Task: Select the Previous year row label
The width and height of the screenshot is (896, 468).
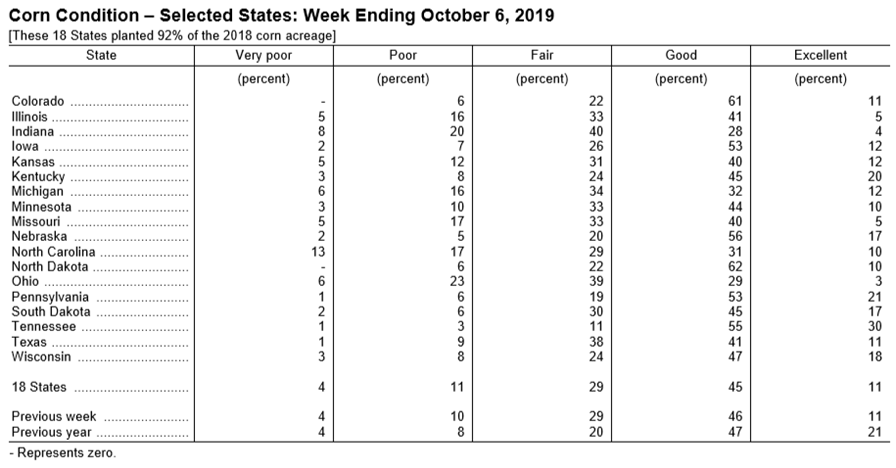Action: [51, 432]
